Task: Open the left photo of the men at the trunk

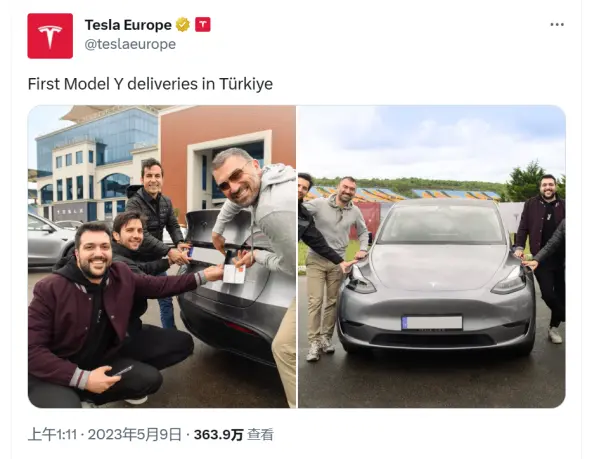Action: [x=162, y=257]
